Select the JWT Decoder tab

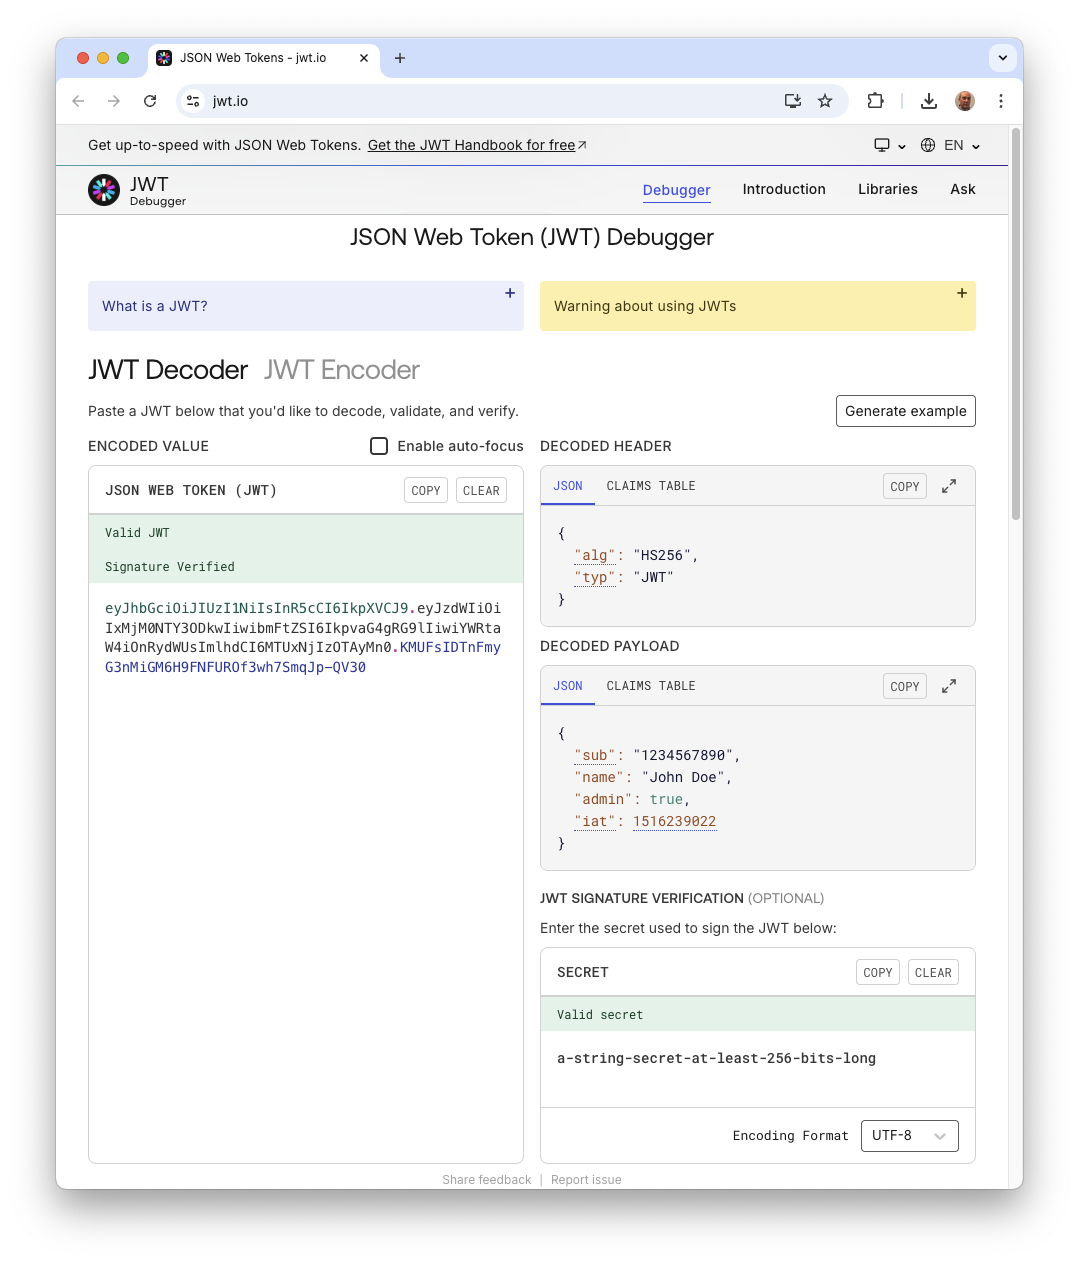(x=168, y=370)
